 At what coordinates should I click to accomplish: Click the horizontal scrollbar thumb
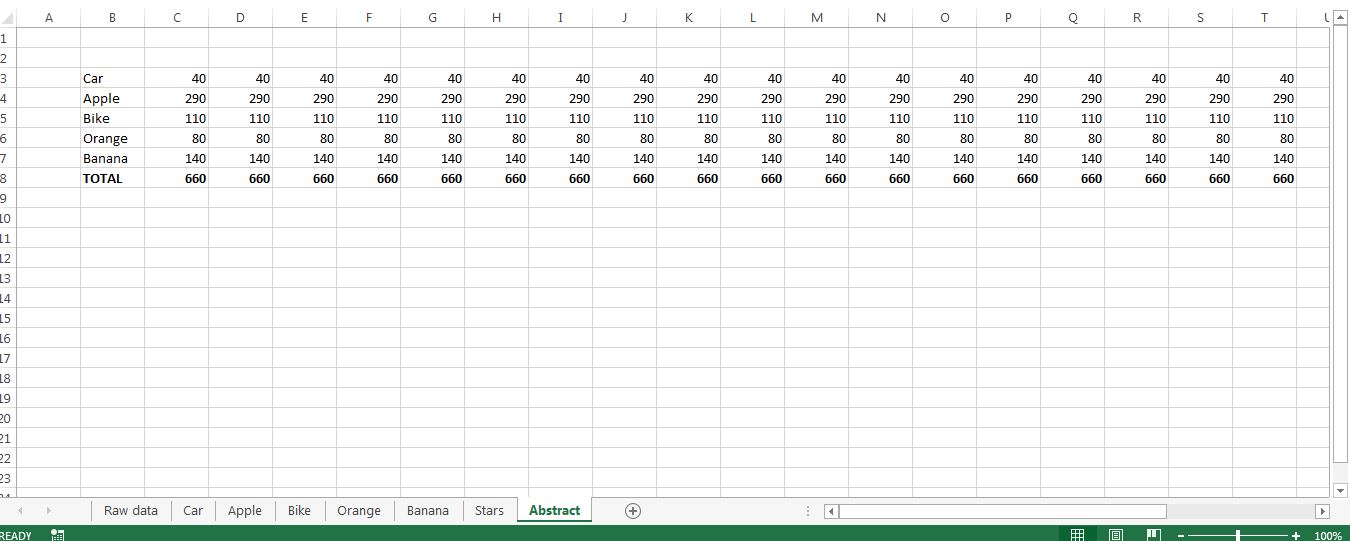click(1002, 511)
